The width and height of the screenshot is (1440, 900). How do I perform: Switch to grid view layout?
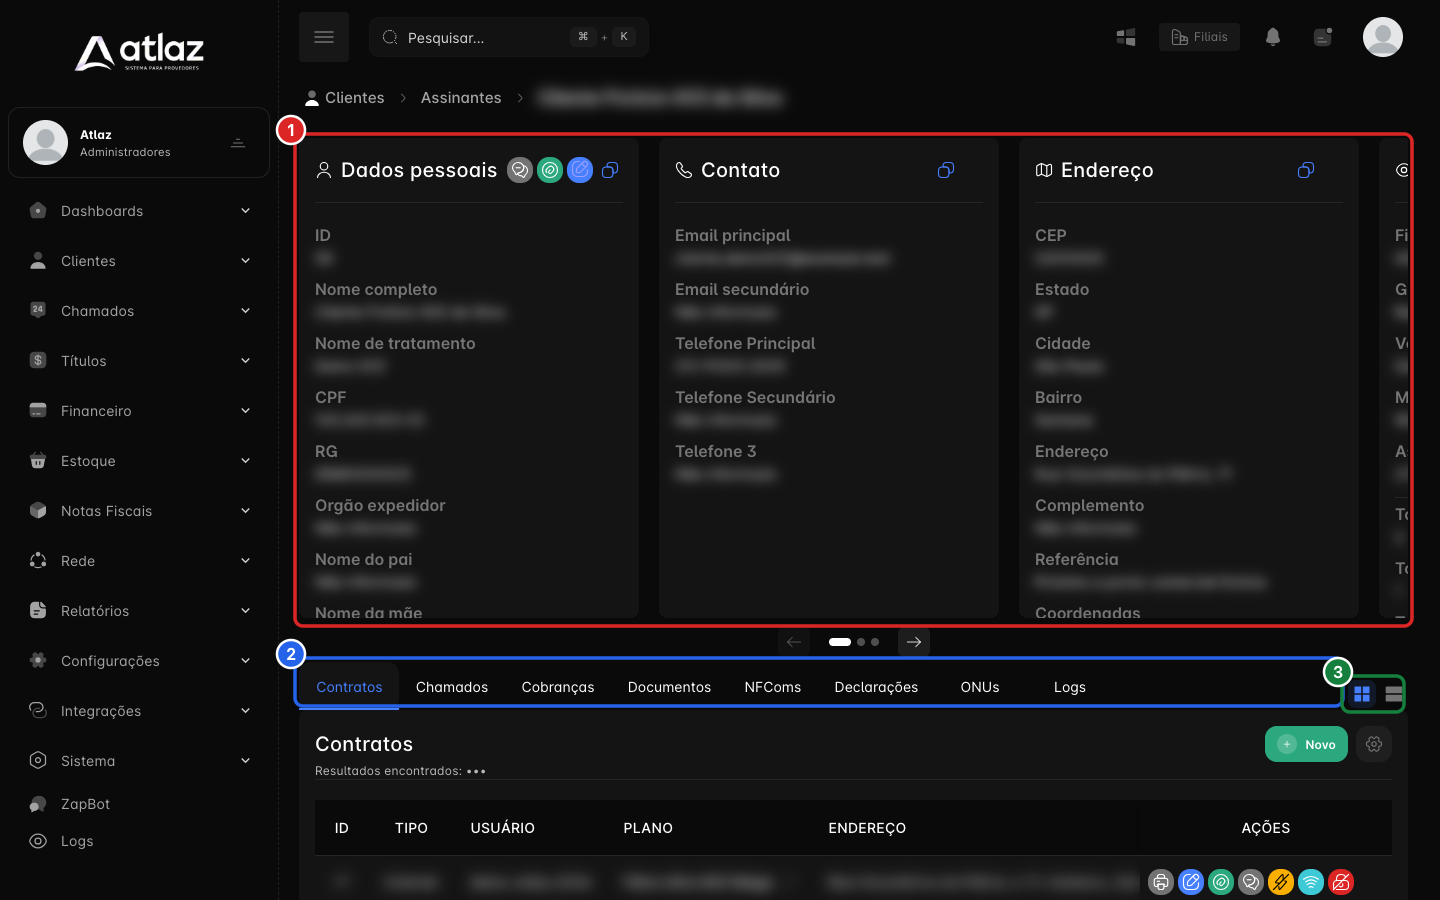point(1362,694)
